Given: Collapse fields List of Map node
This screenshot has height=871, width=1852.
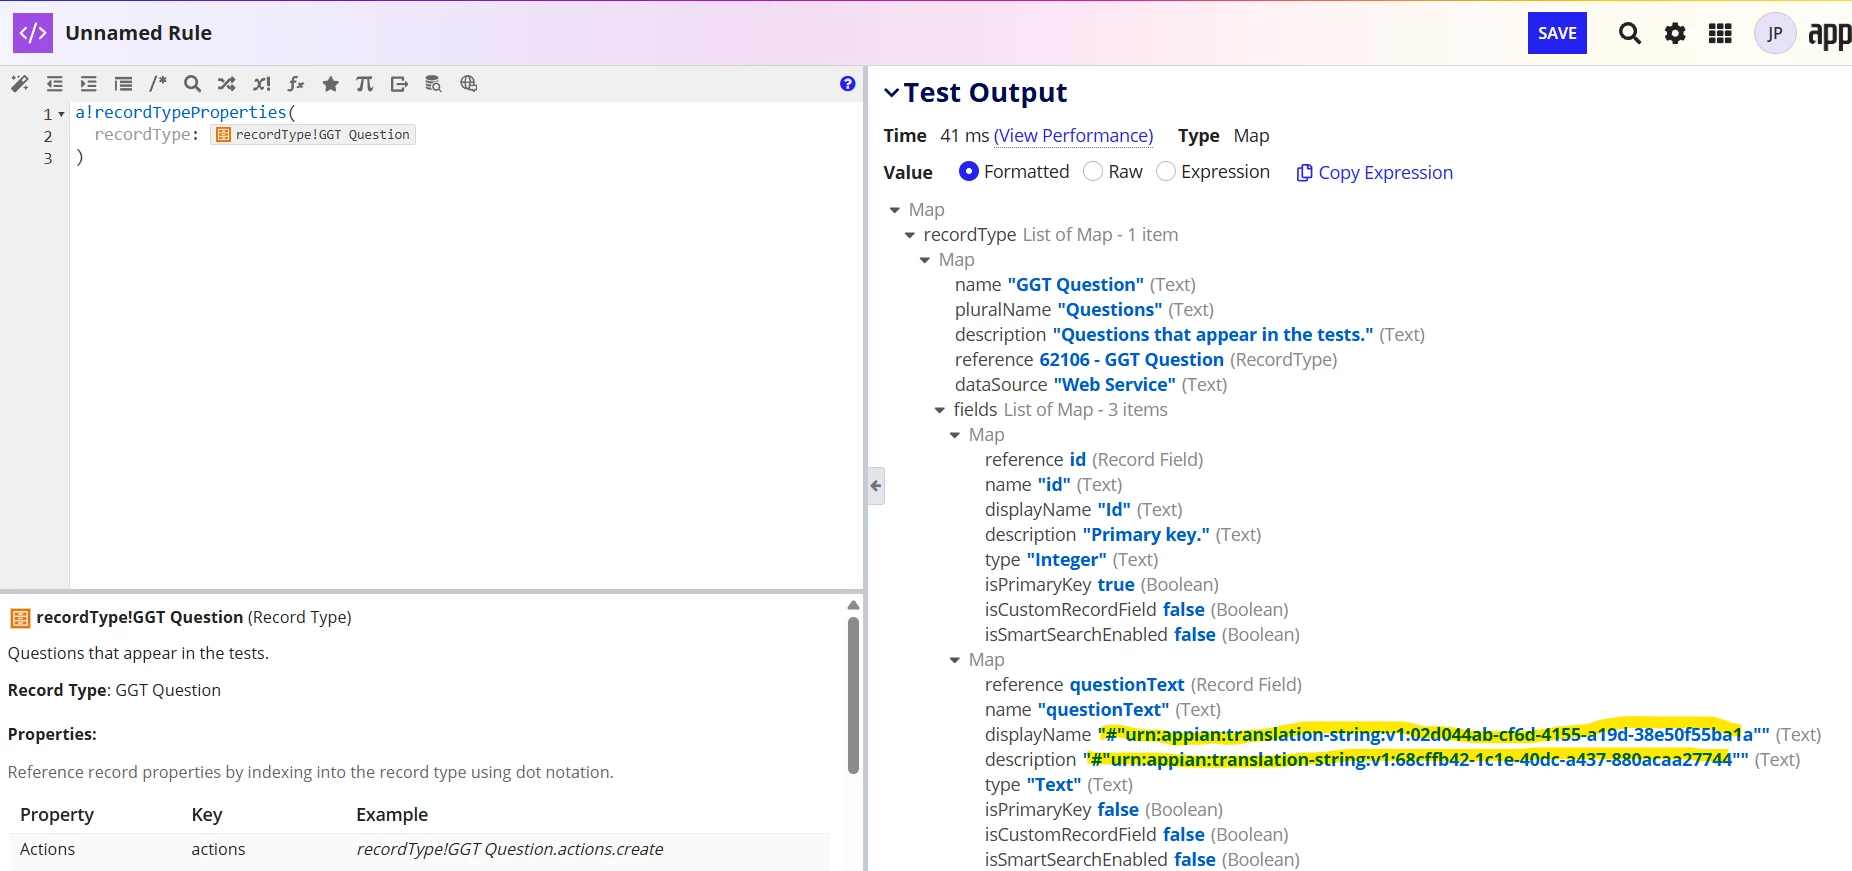Looking at the screenshot, I should [939, 410].
